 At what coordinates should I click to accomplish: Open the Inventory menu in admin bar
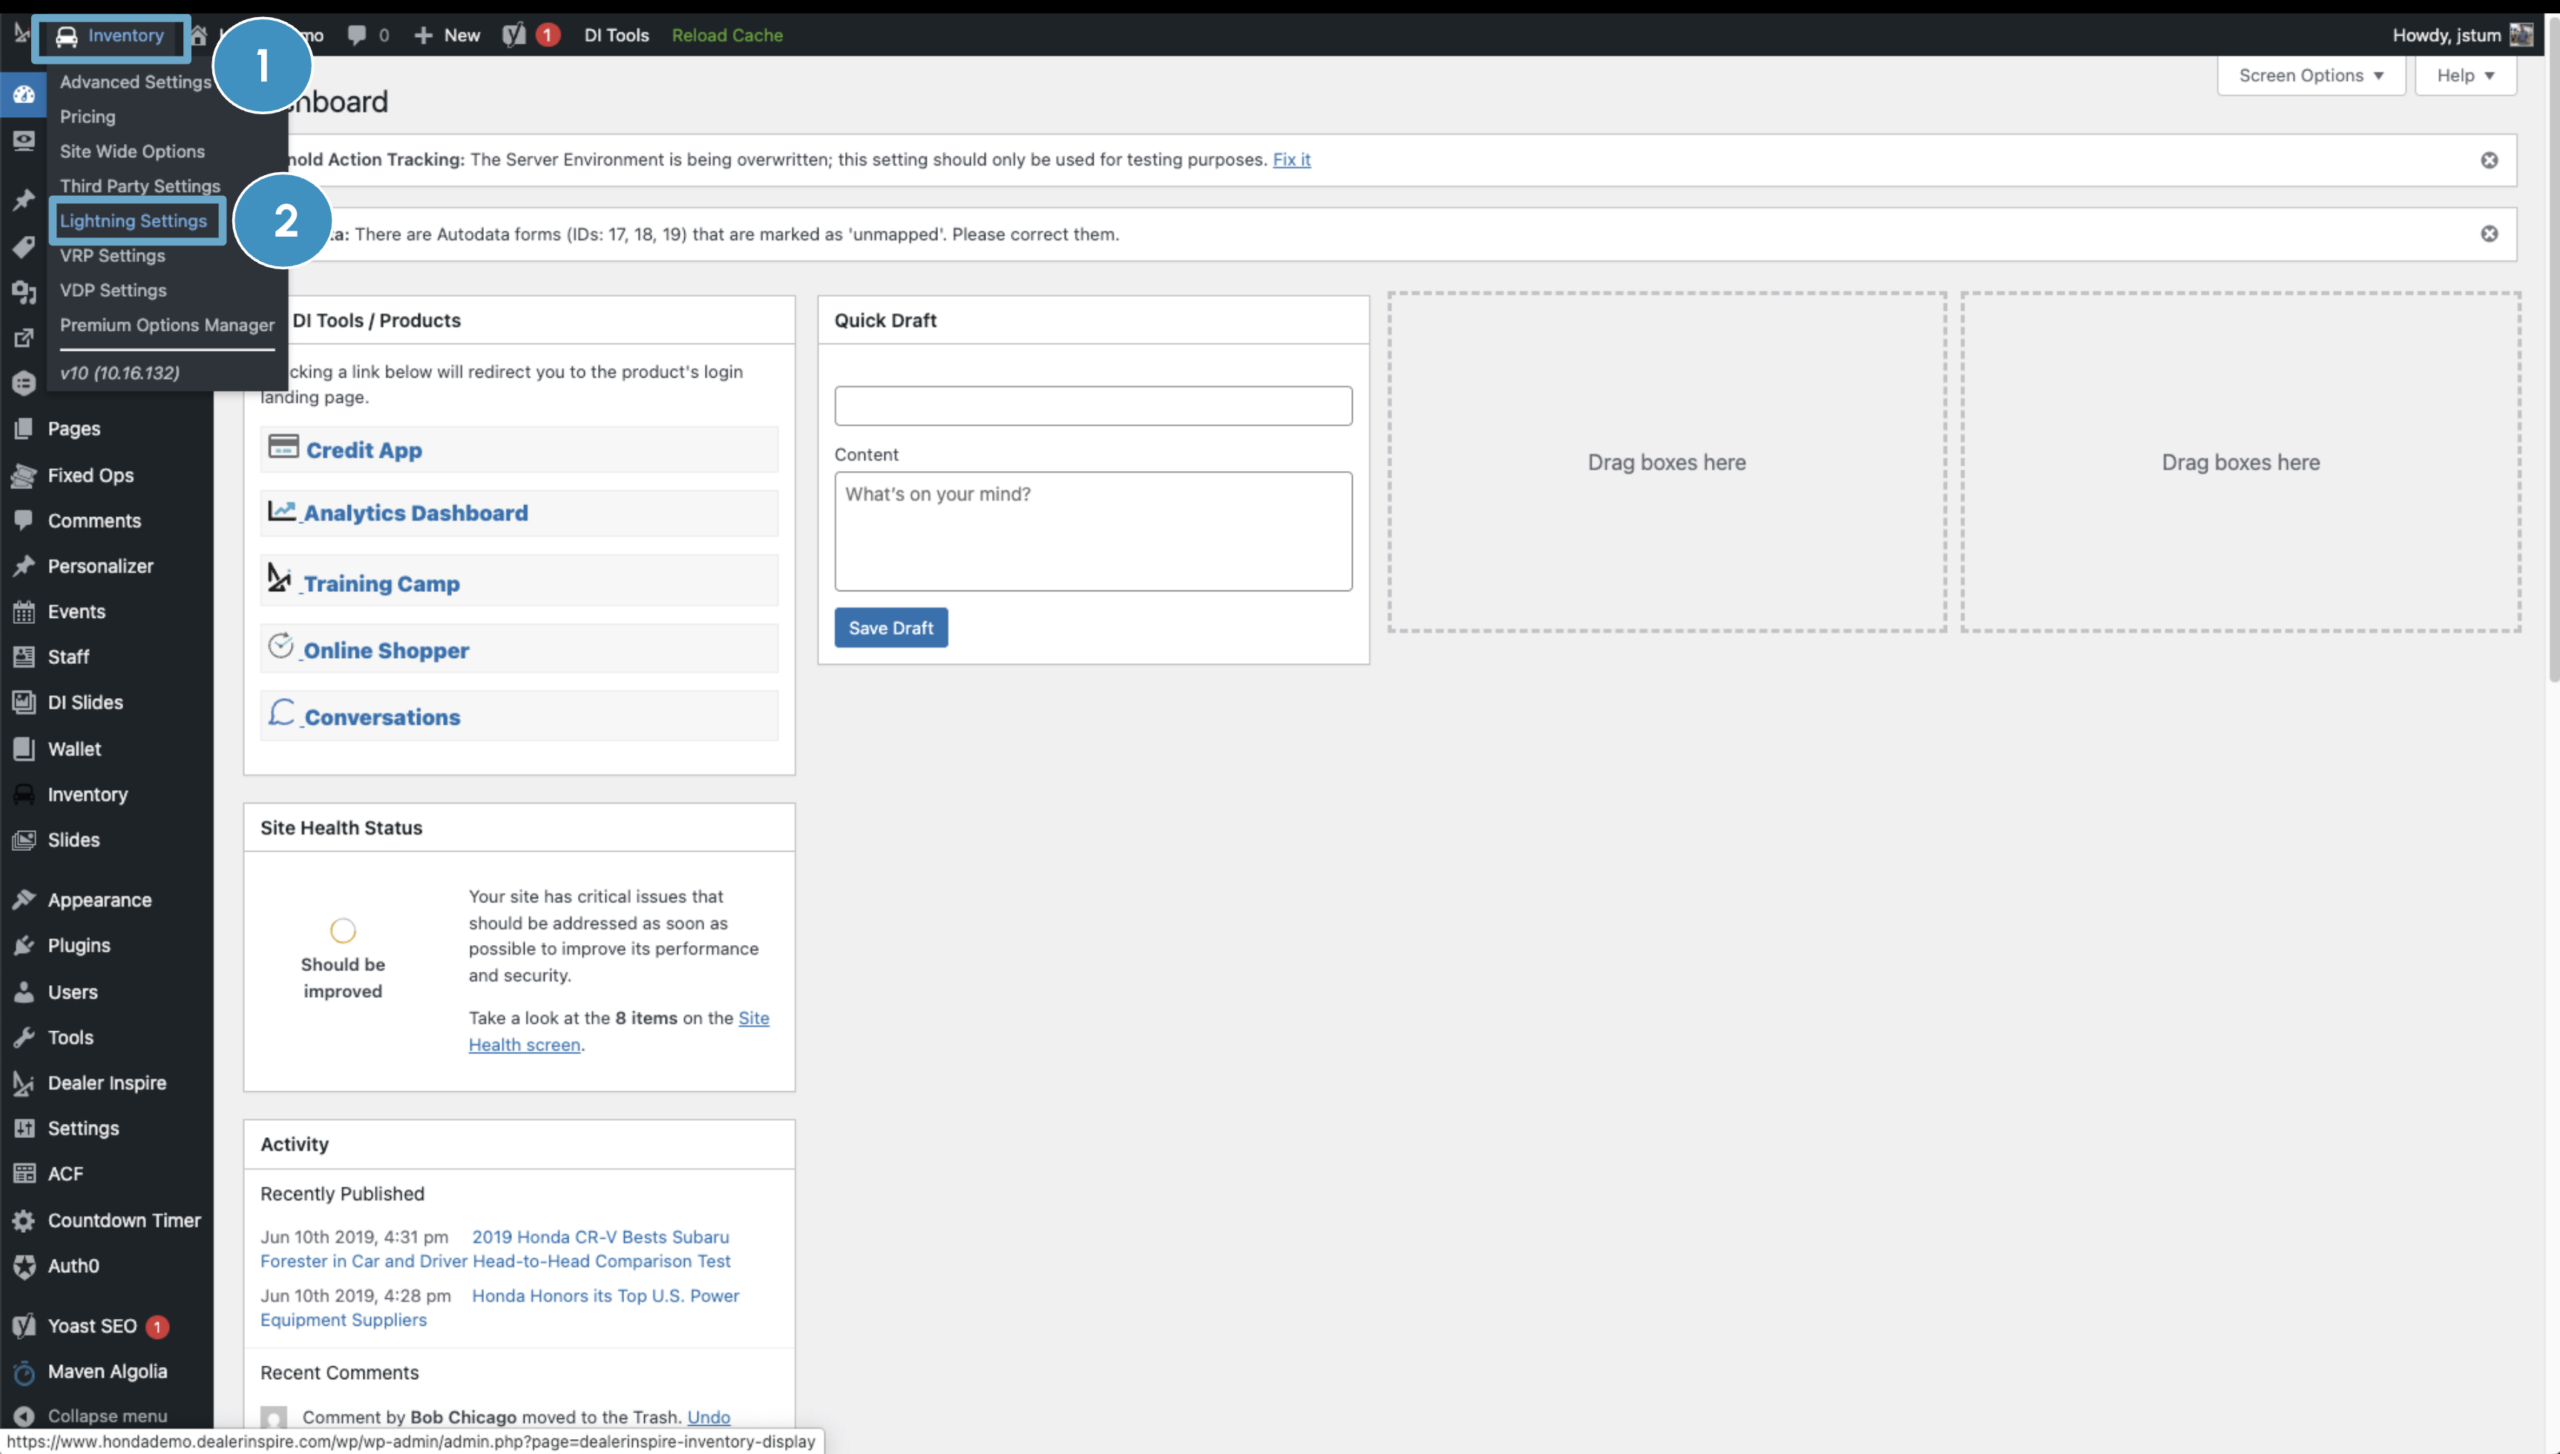(x=110, y=36)
